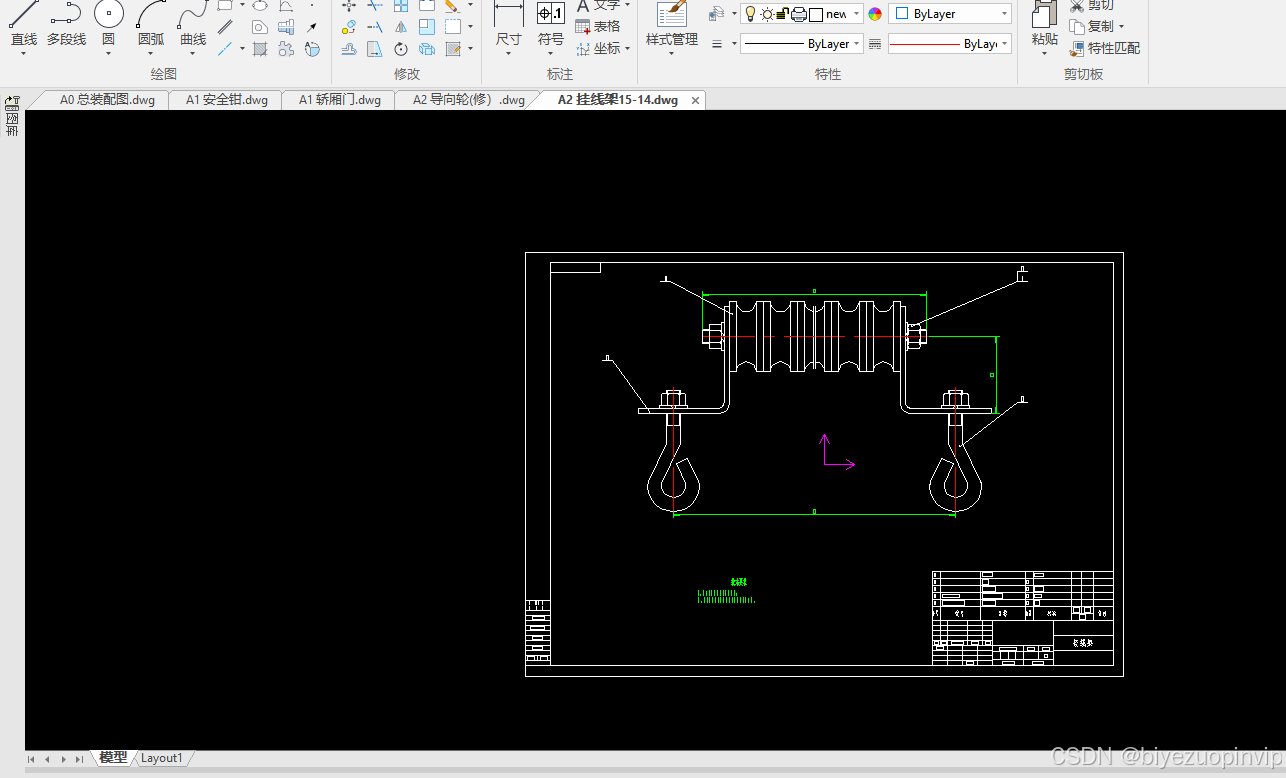Click the lineweight lines icon
The height and width of the screenshot is (778, 1286).
(717, 44)
